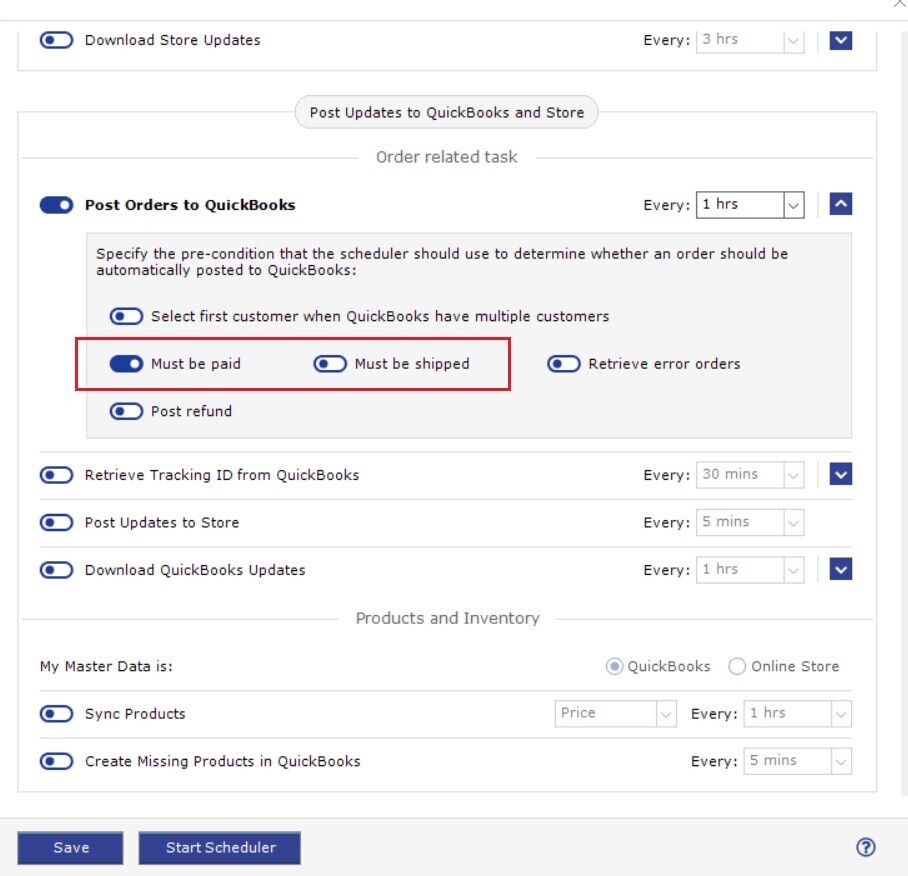This screenshot has width=908, height=876.
Task: Open the Price dropdown for Sync Products
Action: [x=616, y=714]
